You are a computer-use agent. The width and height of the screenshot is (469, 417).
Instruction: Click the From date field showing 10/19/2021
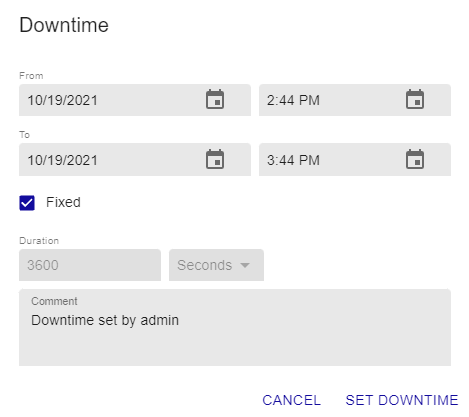click(x=135, y=100)
